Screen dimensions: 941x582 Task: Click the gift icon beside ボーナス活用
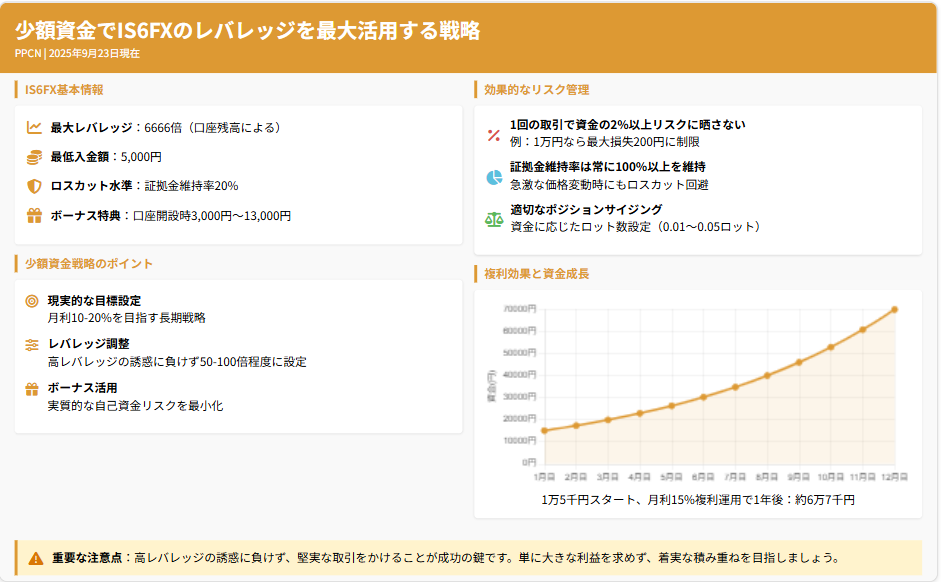(32, 388)
